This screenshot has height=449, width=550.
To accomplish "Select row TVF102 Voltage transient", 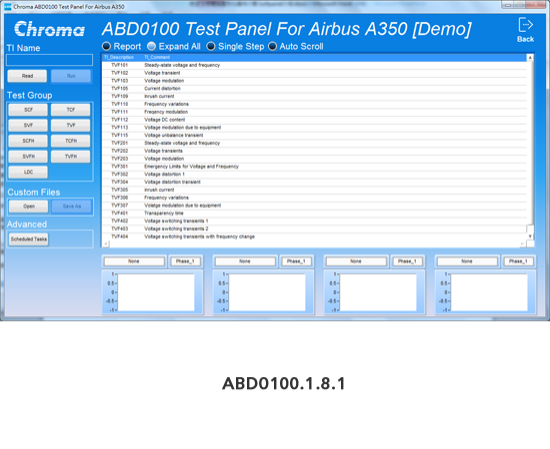I will pyautogui.click(x=314, y=73).
